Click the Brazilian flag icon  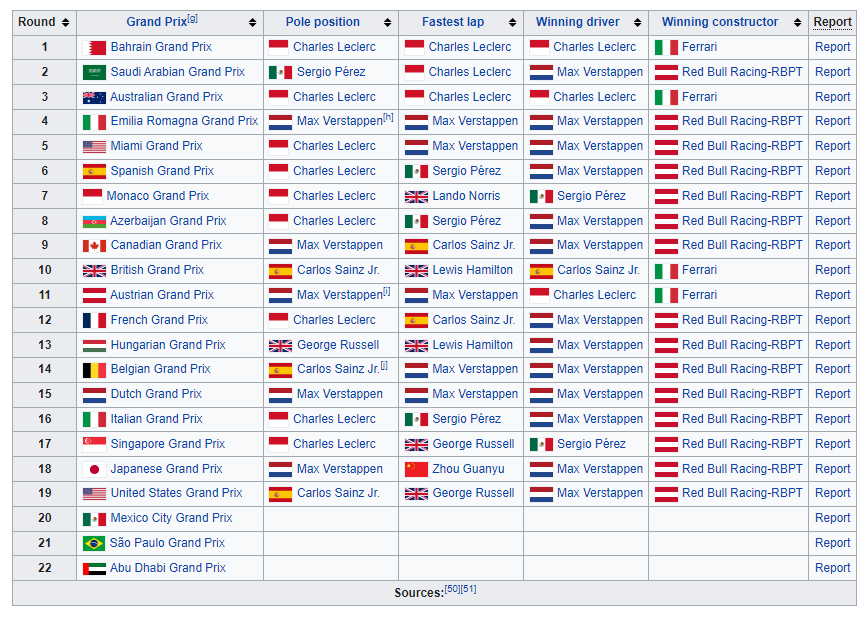(94, 544)
